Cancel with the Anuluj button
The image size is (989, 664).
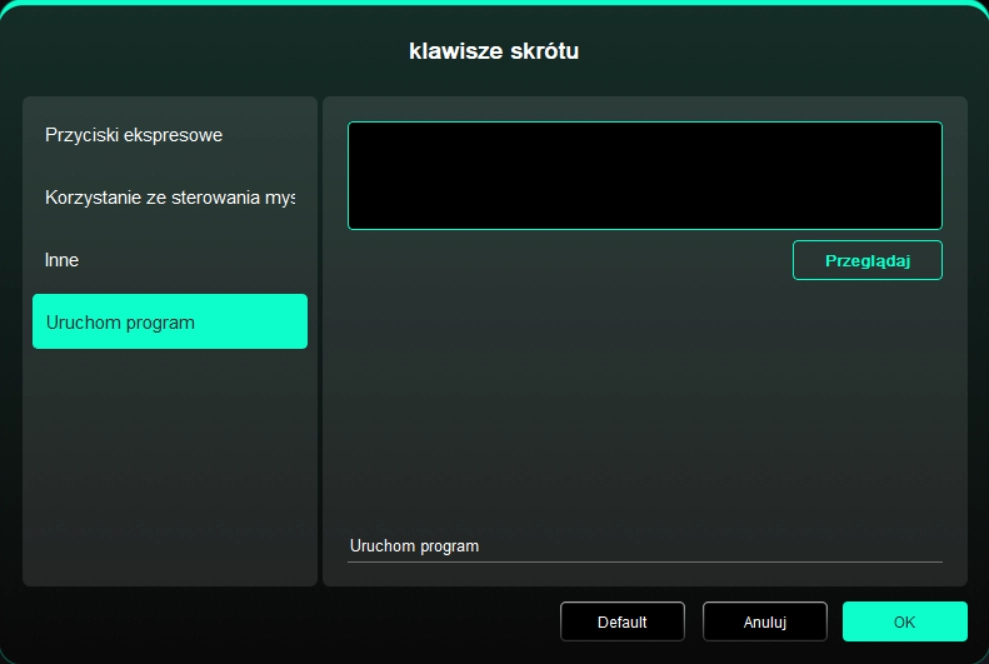click(x=764, y=622)
